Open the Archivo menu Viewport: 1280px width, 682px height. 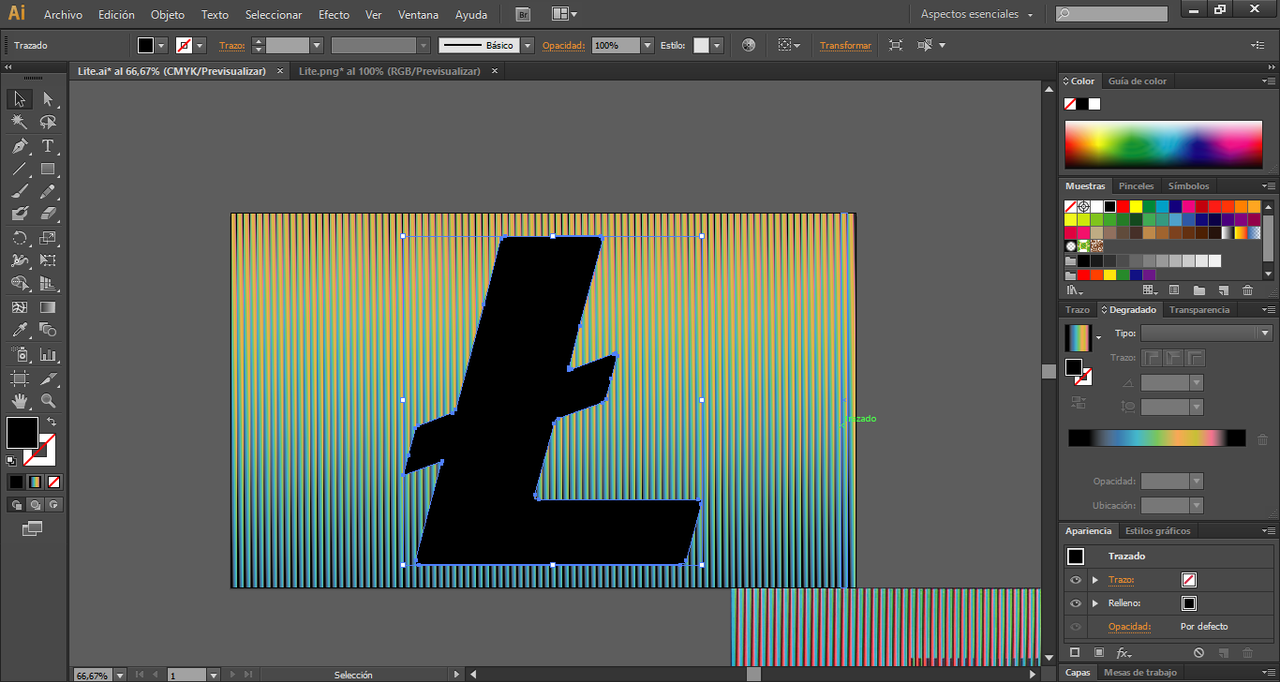63,15
